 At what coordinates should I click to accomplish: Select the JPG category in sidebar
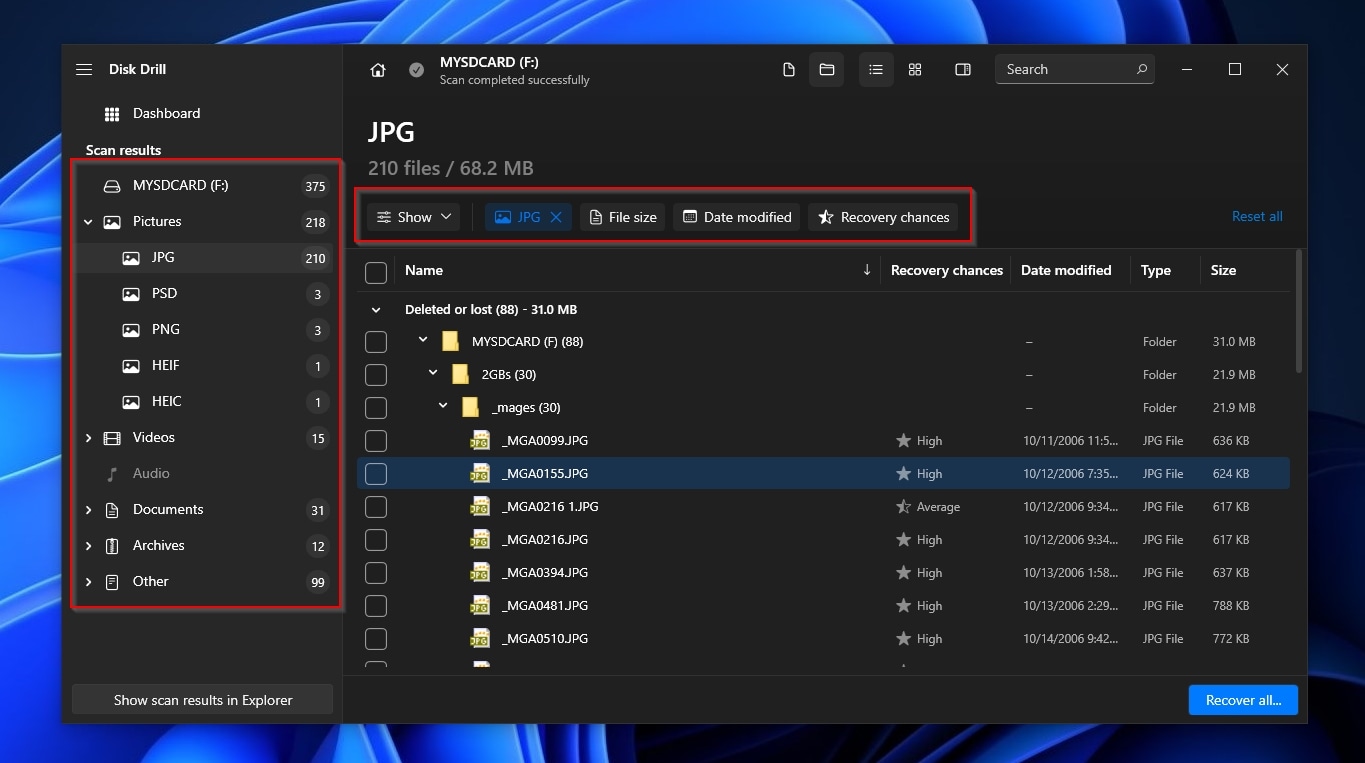click(205, 258)
